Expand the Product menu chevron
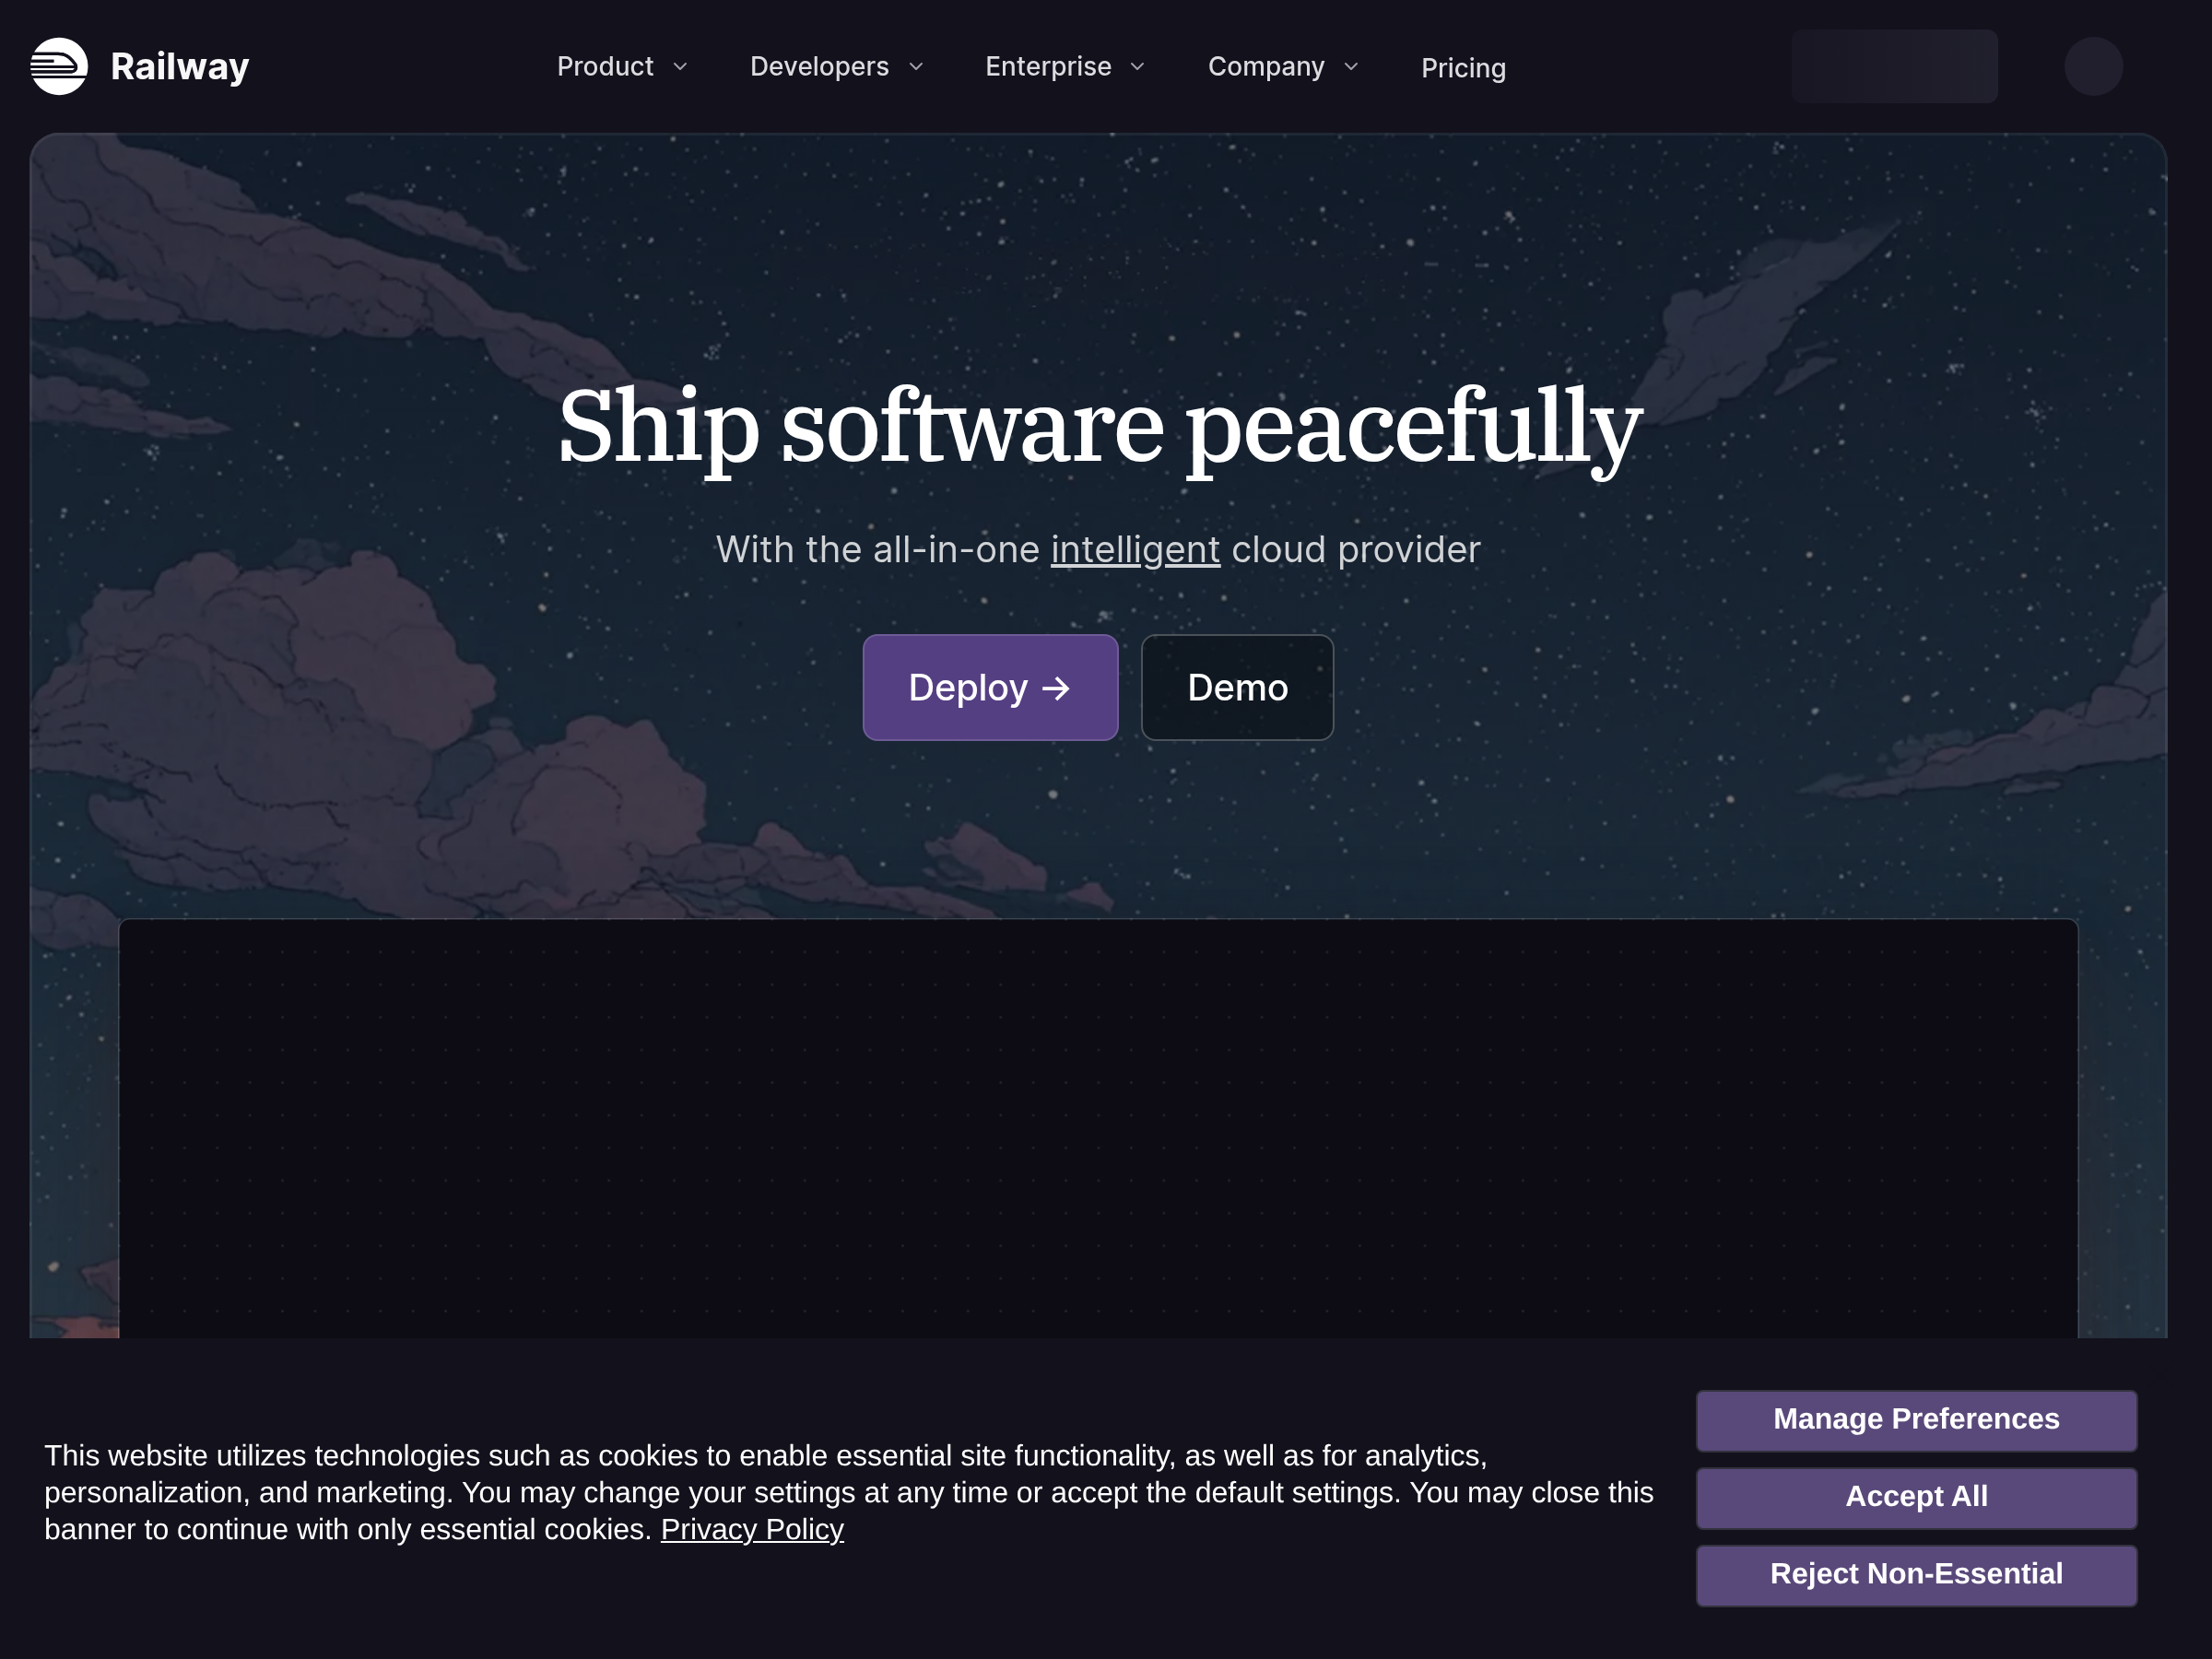Image resolution: width=2212 pixels, height=1659 pixels. coord(680,67)
